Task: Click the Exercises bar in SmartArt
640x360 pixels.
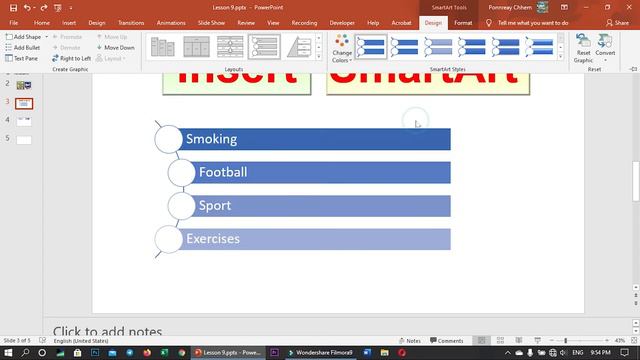Action: point(314,239)
